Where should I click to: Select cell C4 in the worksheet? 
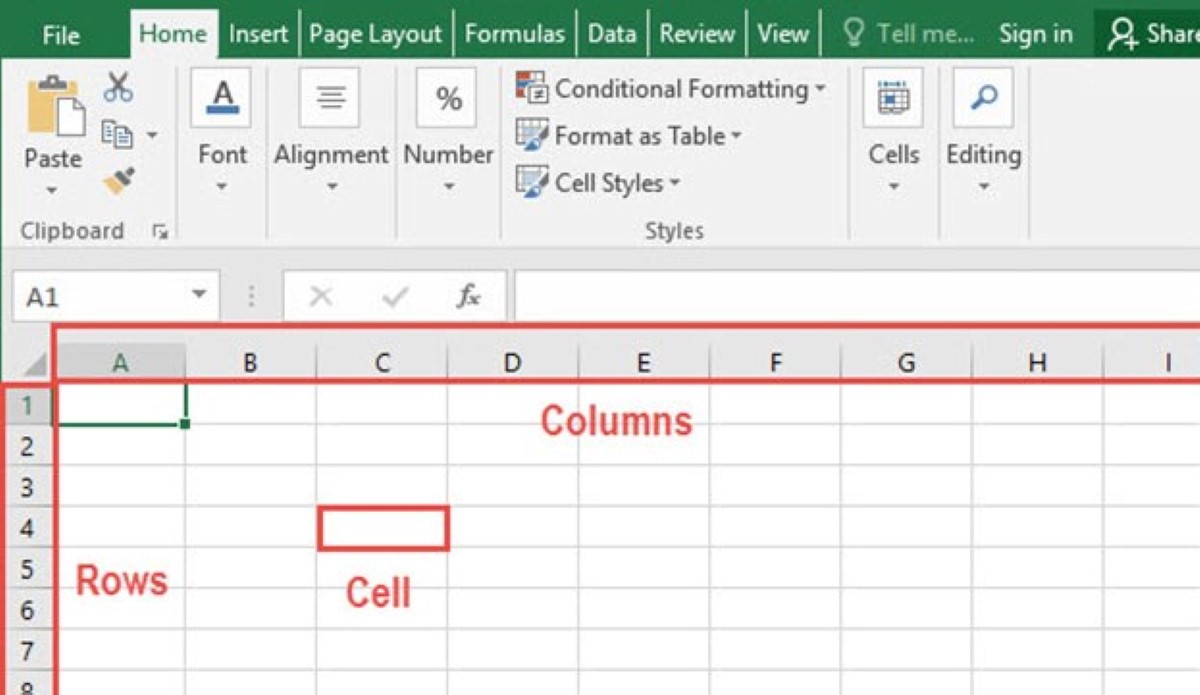click(383, 528)
